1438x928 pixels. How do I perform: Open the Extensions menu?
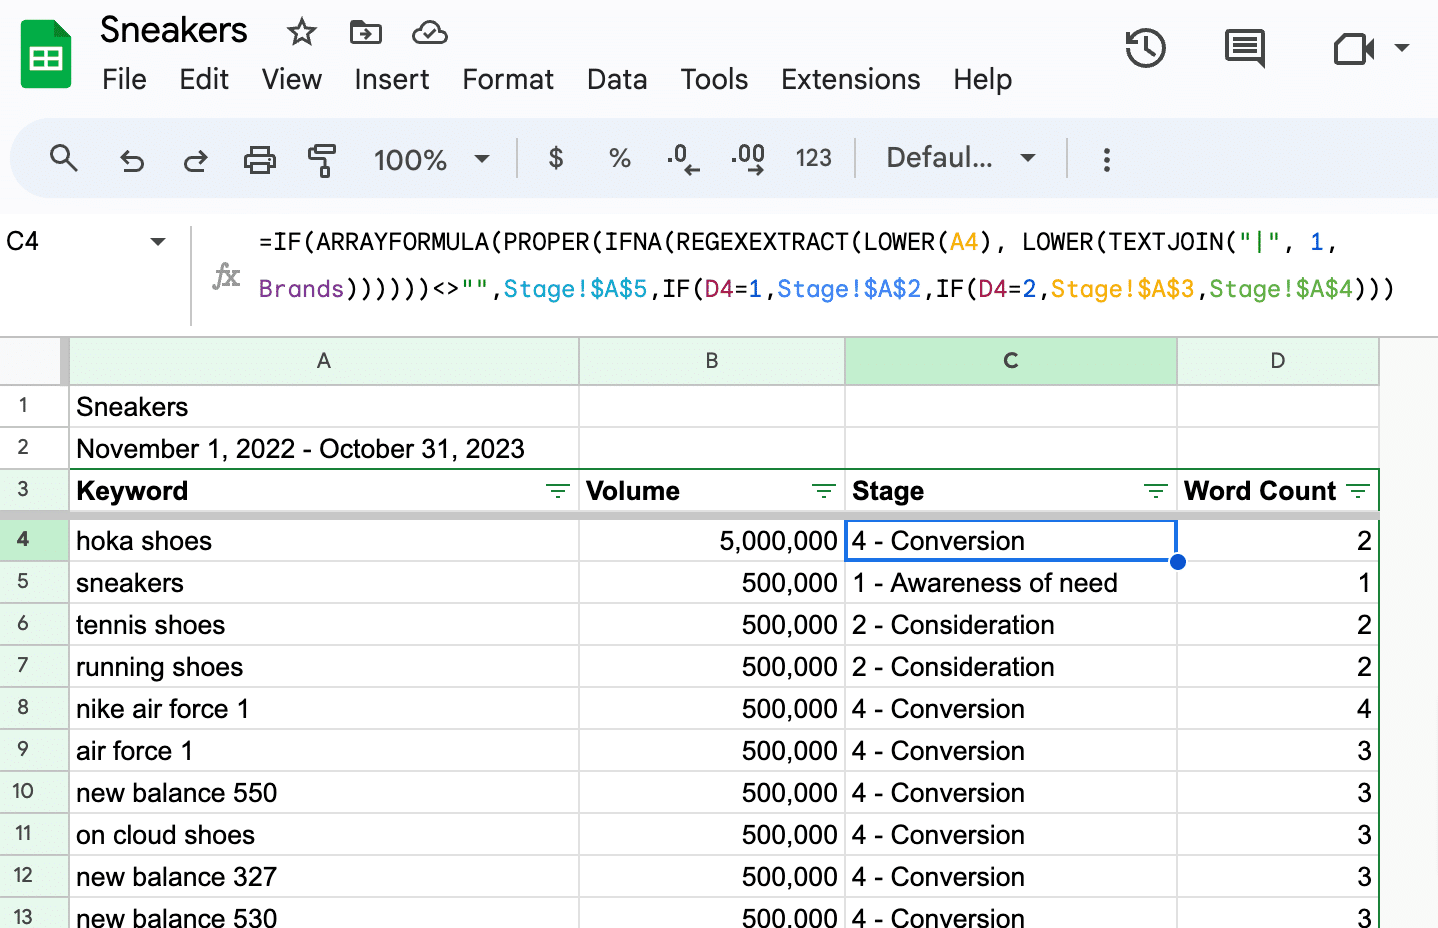pyautogui.click(x=851, y=80)
